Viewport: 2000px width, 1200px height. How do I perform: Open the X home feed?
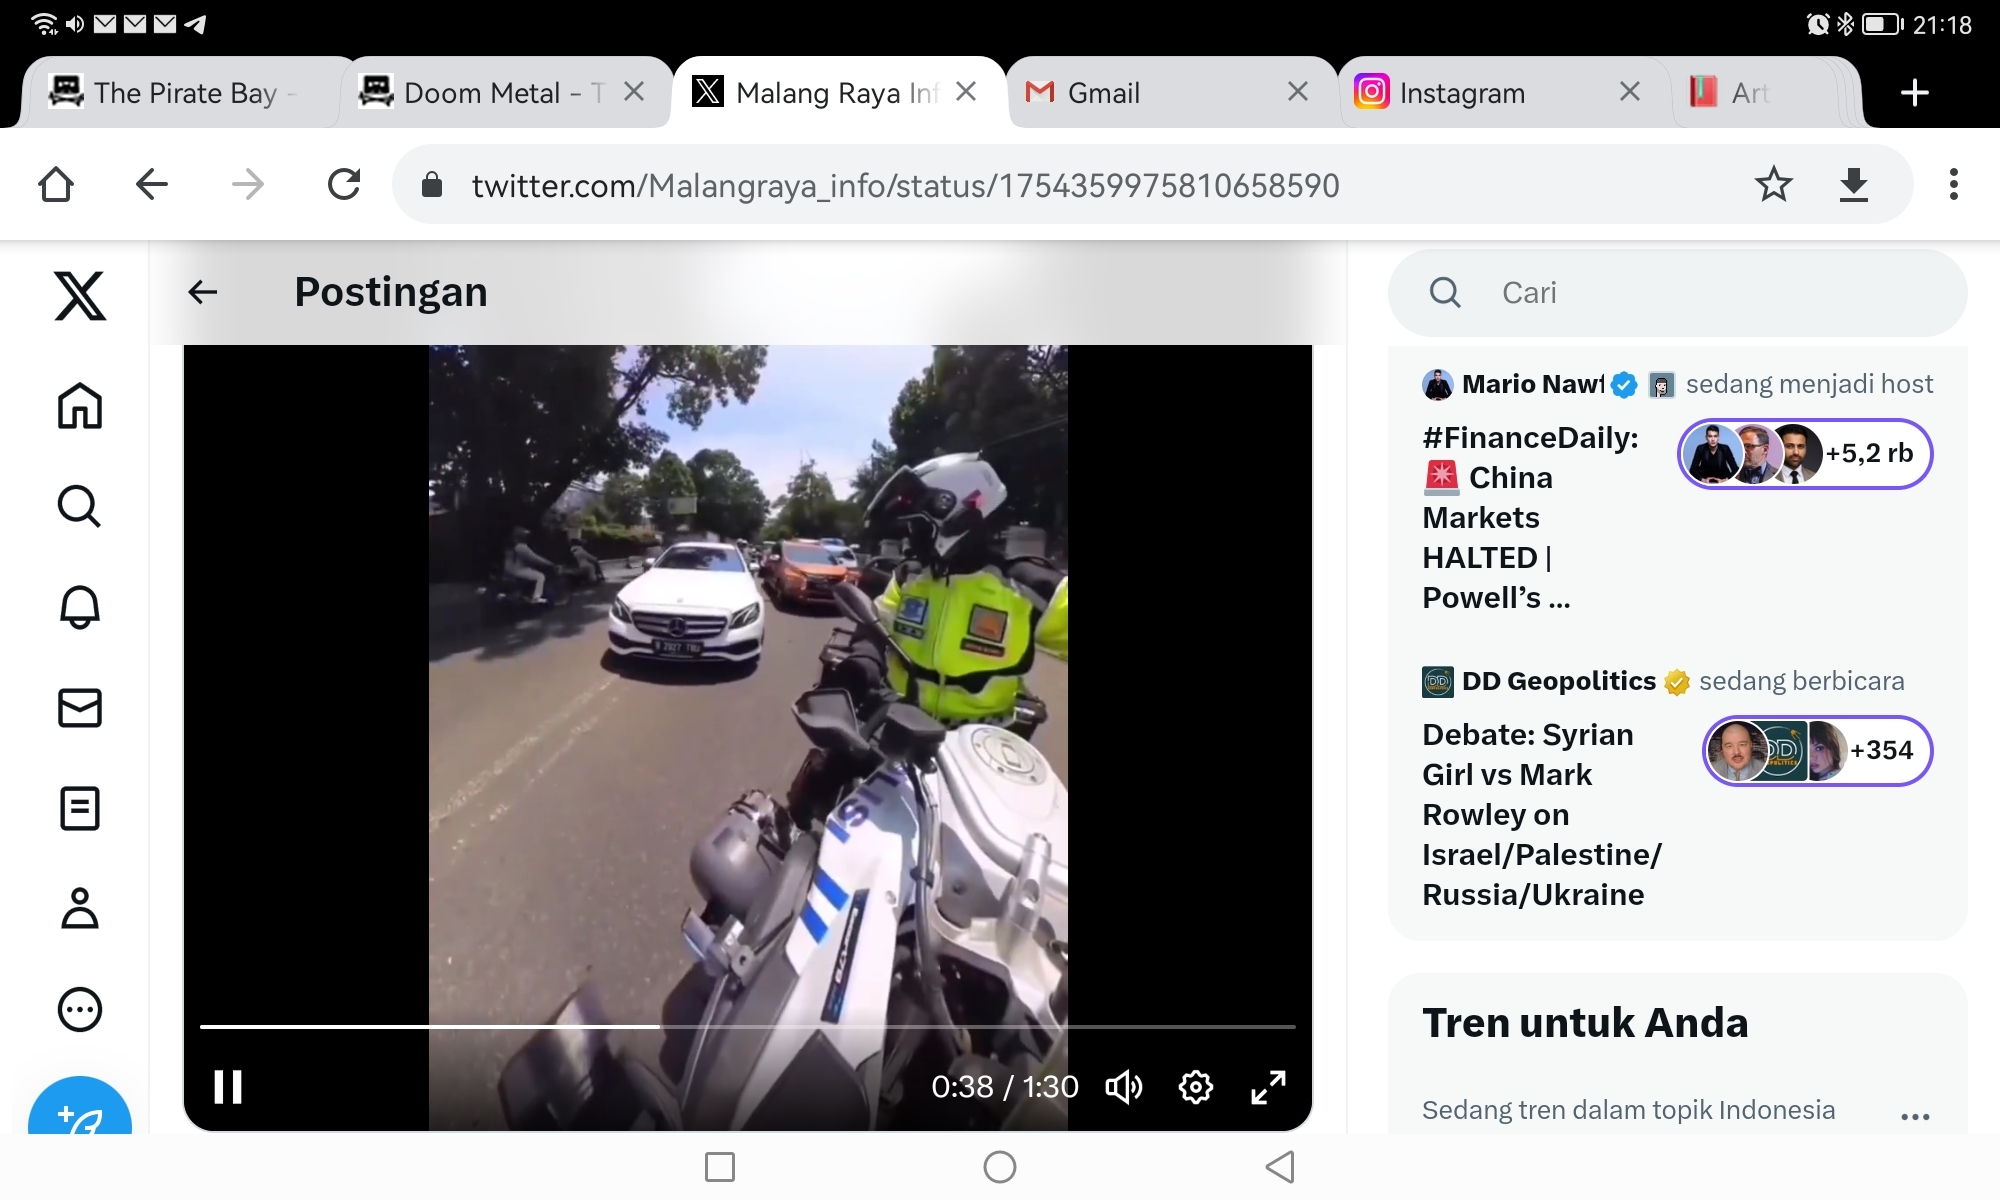tap(80, 407)
